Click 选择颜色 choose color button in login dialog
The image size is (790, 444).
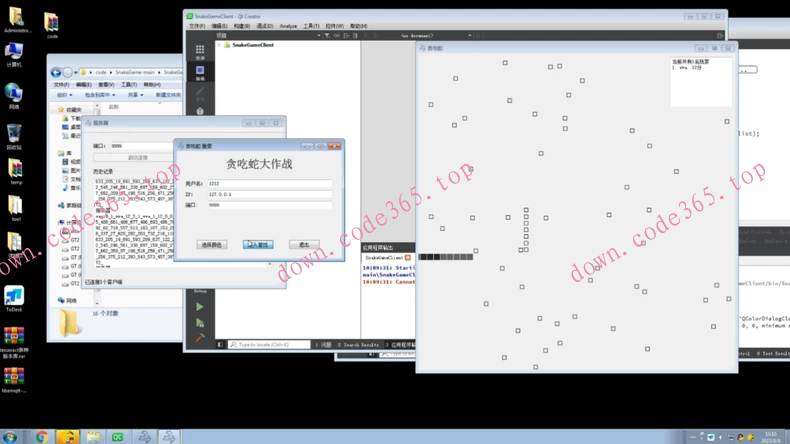pyautogui.click(x=212, y=244)
